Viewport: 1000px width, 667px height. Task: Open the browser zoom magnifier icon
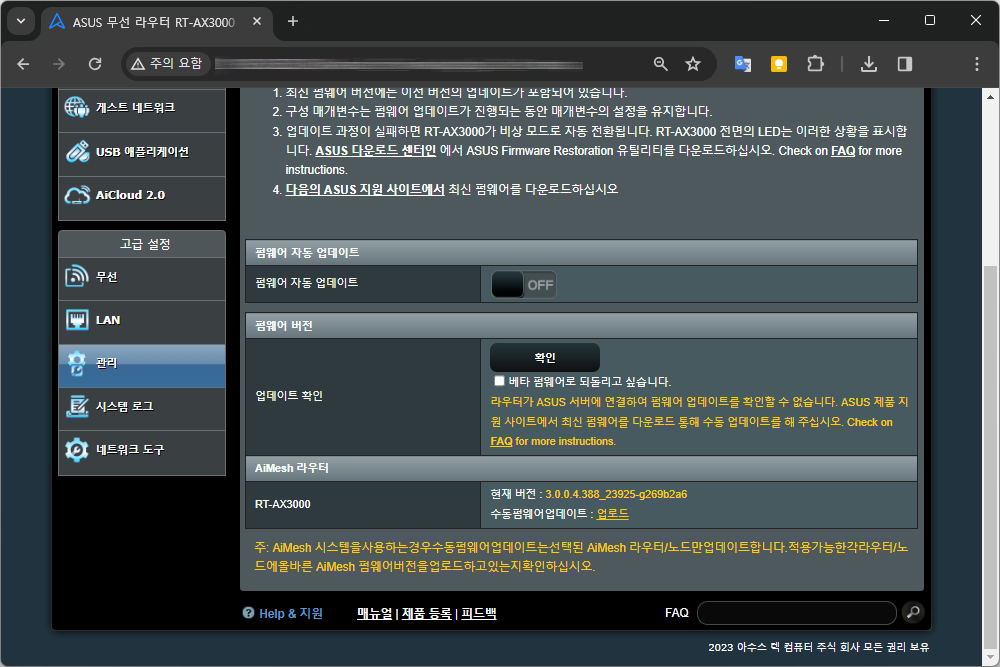[661, 64]
